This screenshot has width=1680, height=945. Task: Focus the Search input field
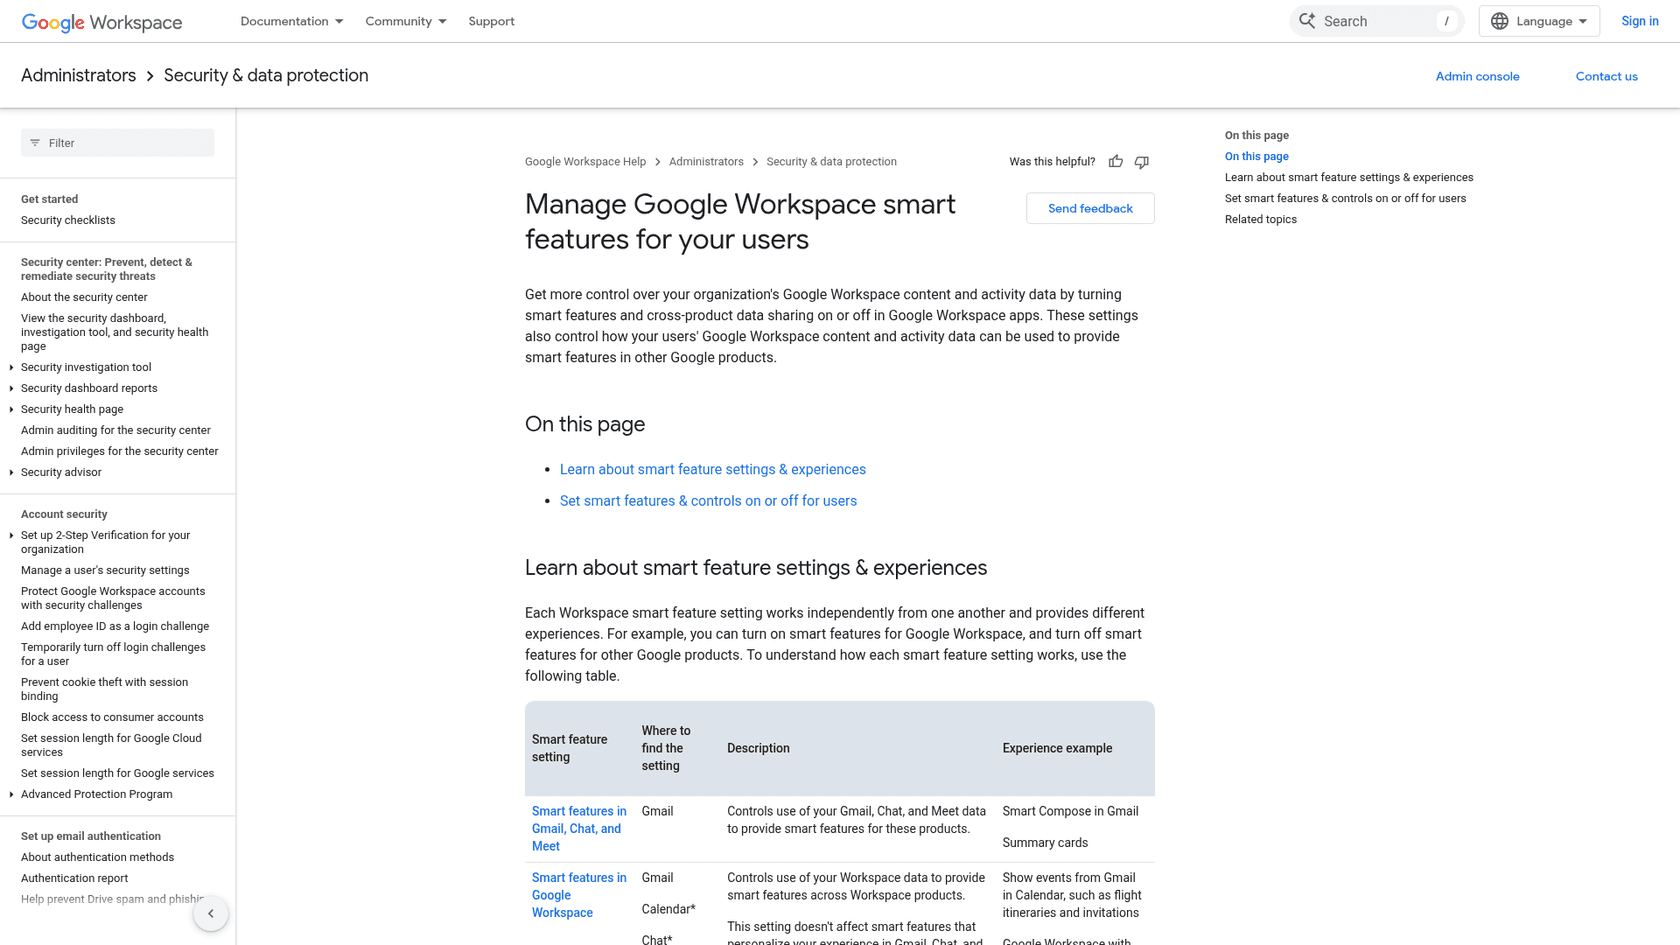(x=1378, y=21)
